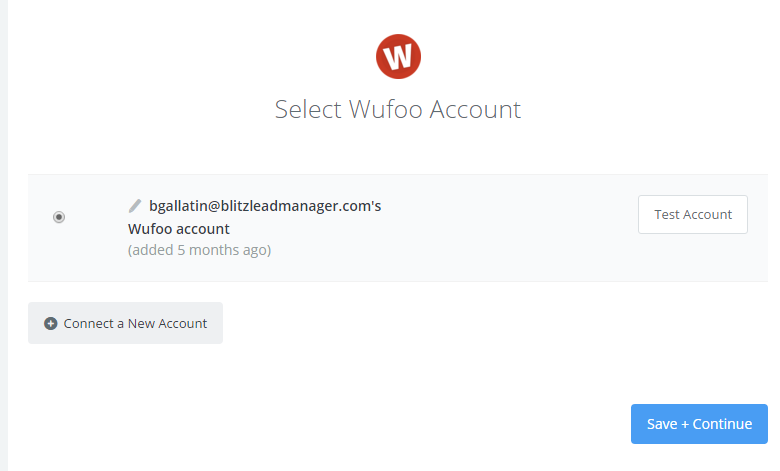Screen dimensions: 780x471
Task: Click Save + Continue
Action: [x=699, y=424]
